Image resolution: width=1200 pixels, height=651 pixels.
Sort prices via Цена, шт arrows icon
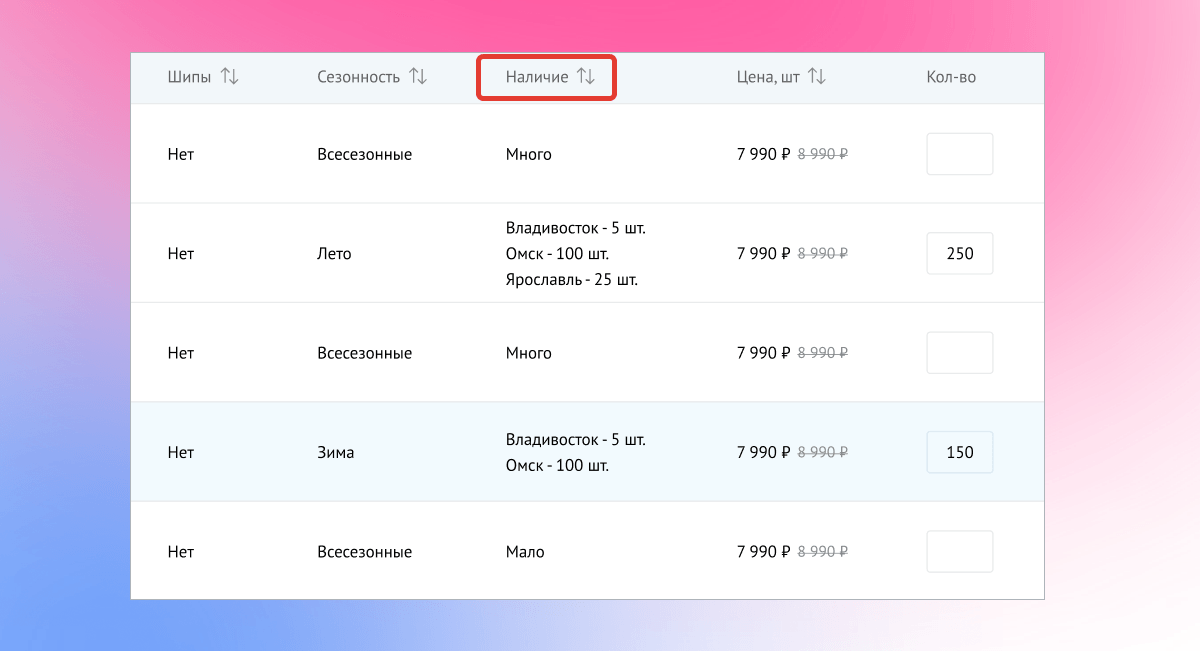(x=817, y=77)
